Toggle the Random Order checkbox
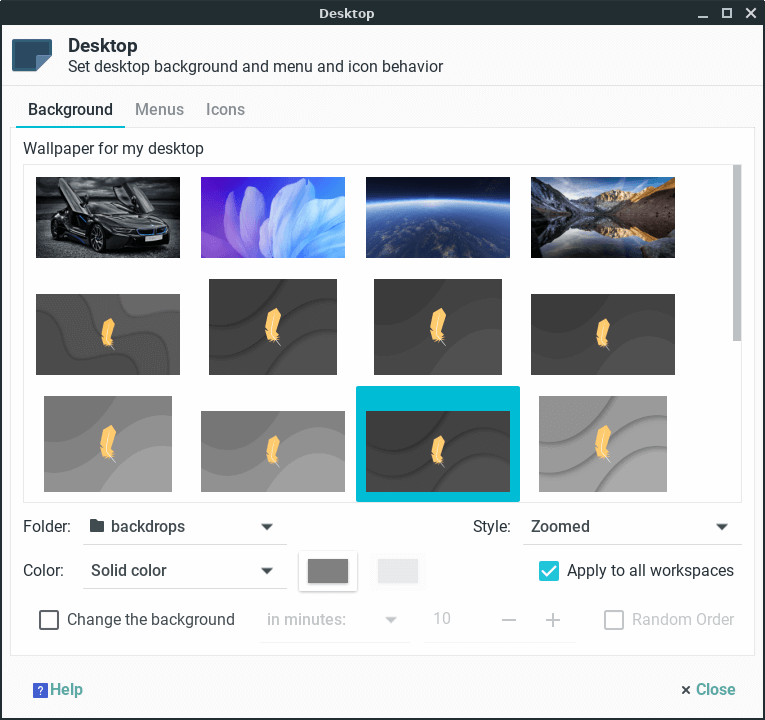Viewport: 765px width, 720px height. (x=614, y=620)
